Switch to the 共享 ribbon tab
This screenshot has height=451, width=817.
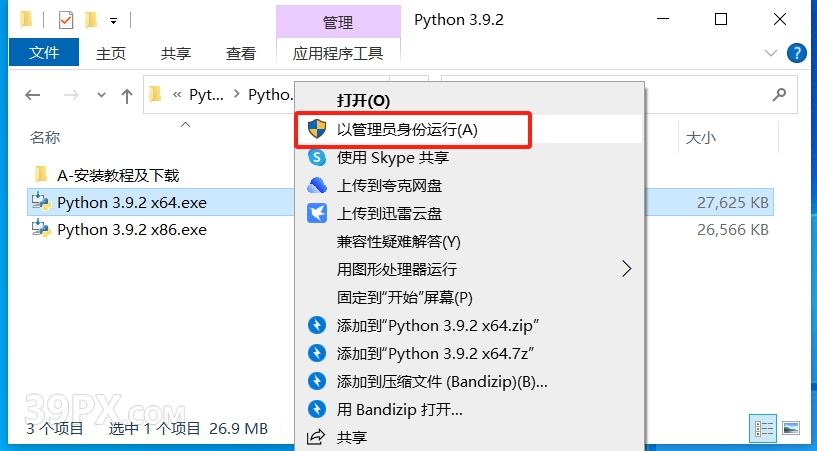[176, 53]
